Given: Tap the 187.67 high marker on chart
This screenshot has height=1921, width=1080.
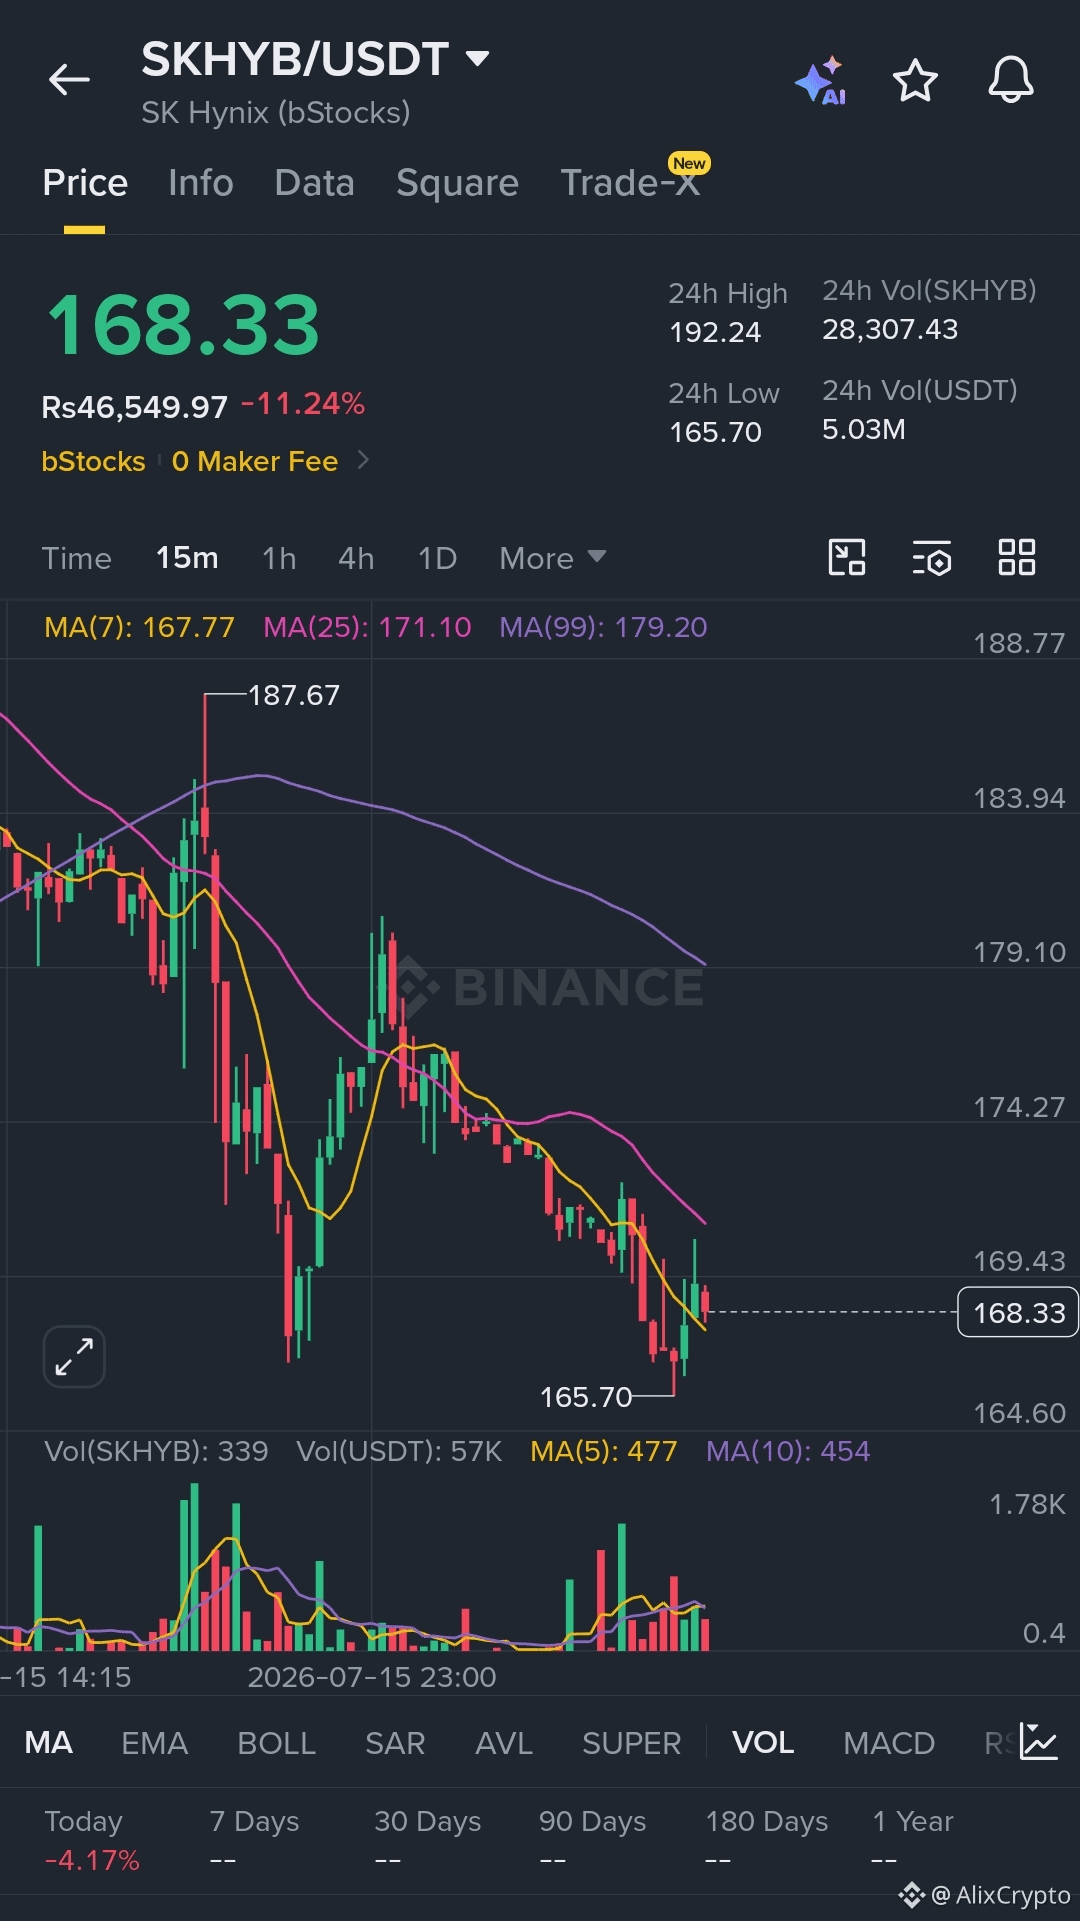Looking at the screenshot, I should (x=293, y=695).
